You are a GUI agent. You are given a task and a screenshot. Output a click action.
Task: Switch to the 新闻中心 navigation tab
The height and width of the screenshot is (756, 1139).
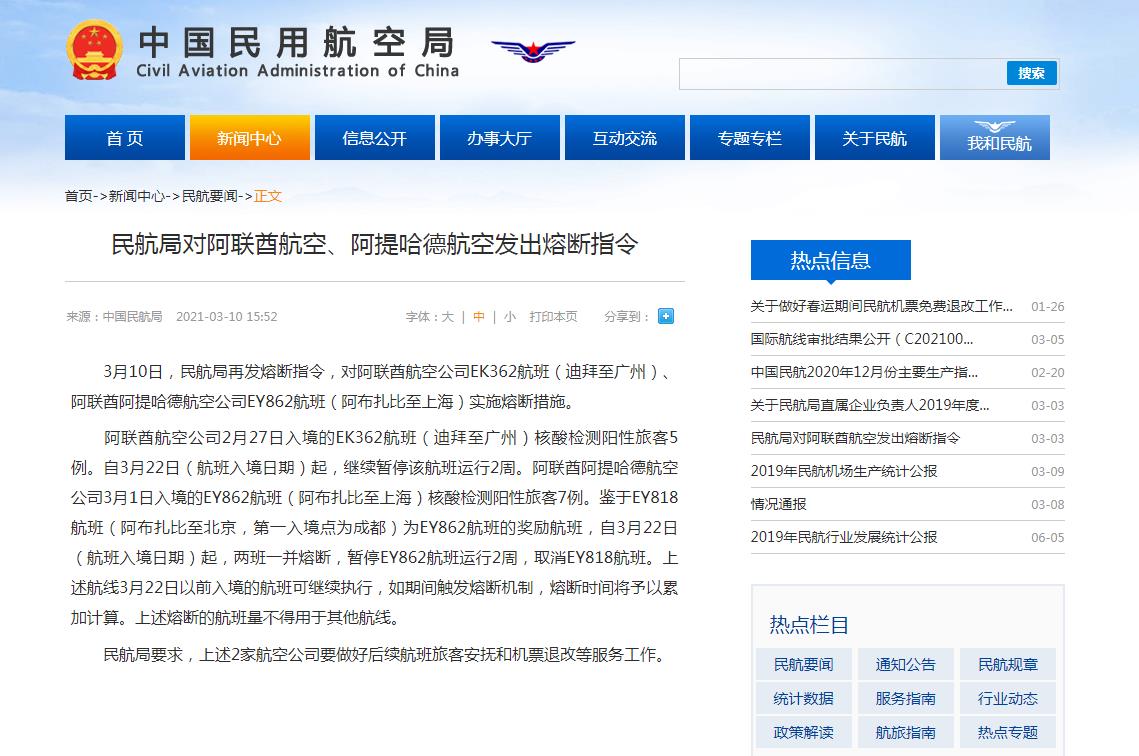[249, 137]
